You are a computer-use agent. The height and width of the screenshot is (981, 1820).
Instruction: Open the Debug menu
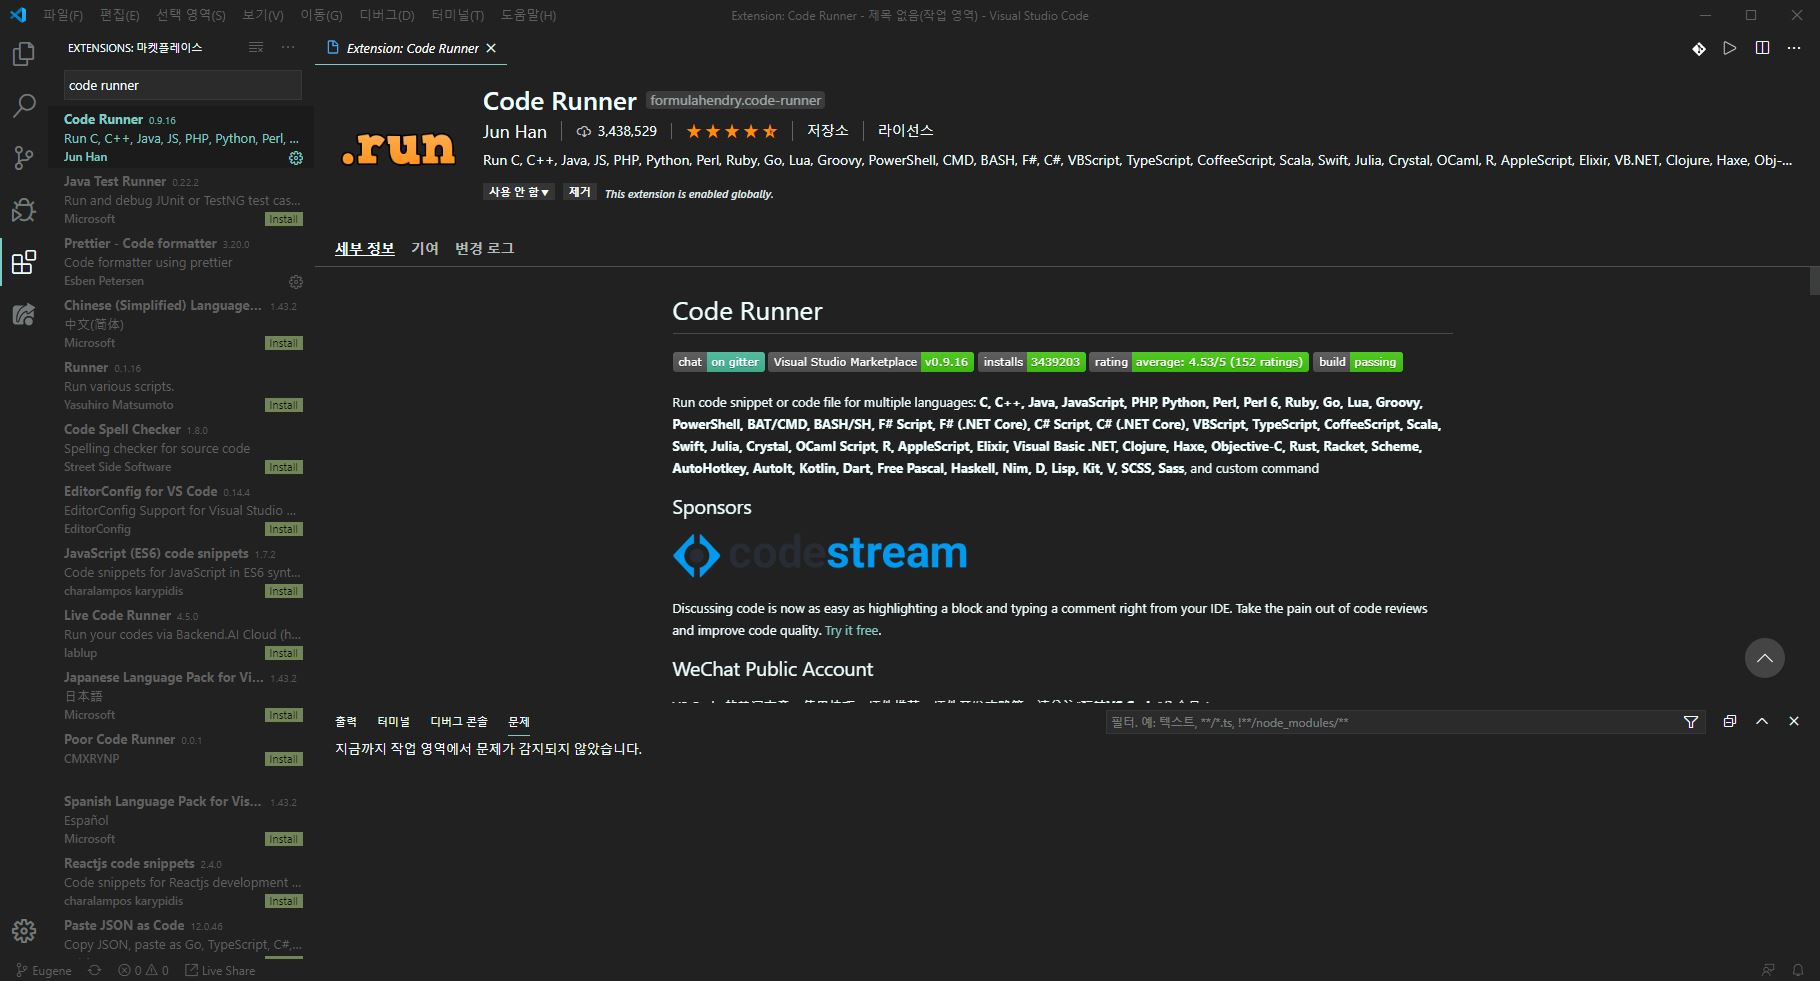(387, 15)
